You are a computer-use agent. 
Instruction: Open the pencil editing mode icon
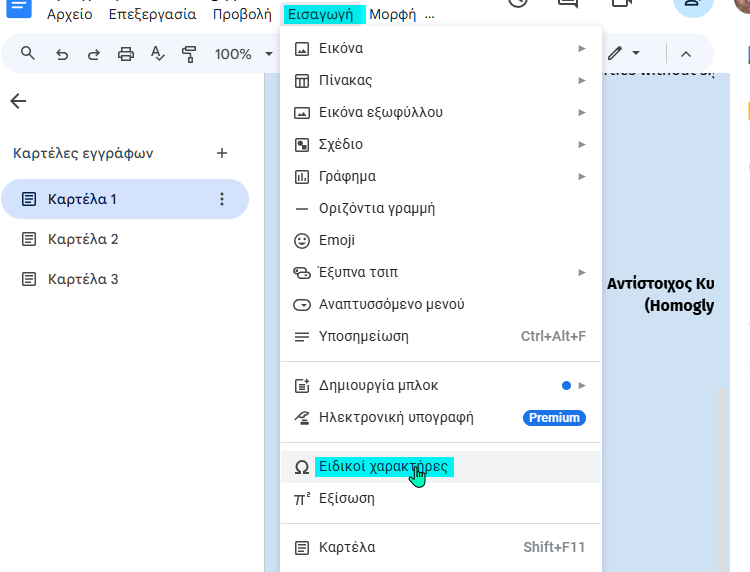[615, 53]
